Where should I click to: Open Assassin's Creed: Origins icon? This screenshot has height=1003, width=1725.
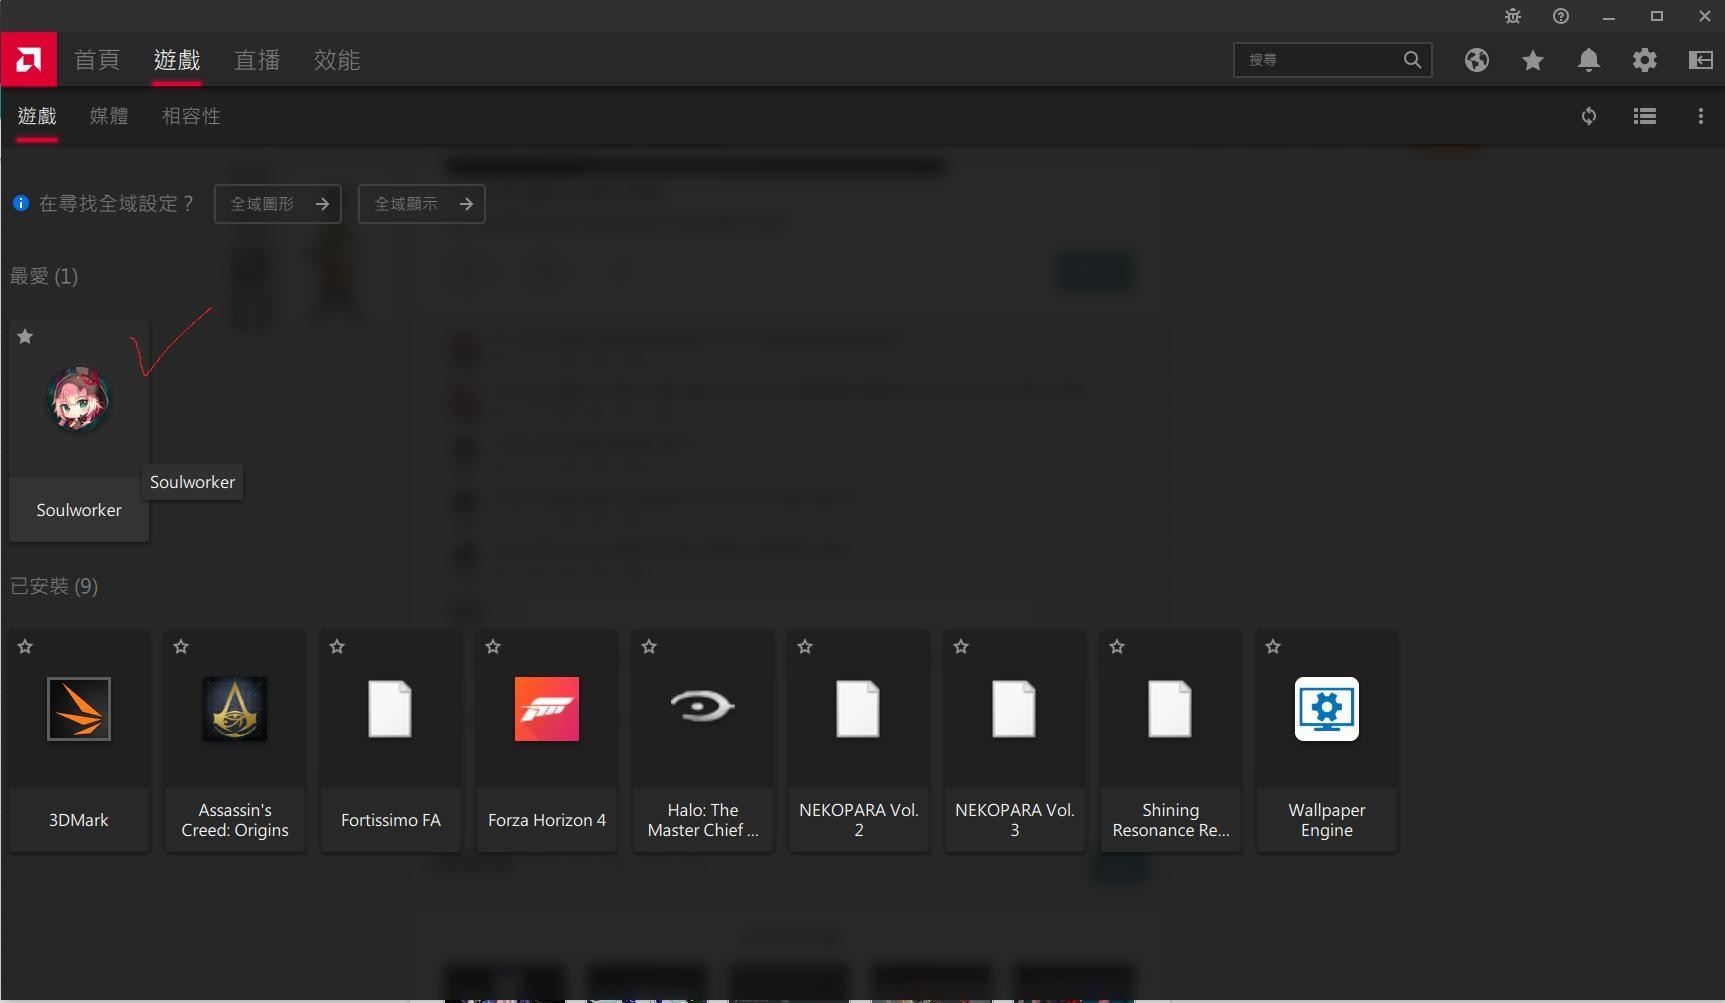point(235,709)
